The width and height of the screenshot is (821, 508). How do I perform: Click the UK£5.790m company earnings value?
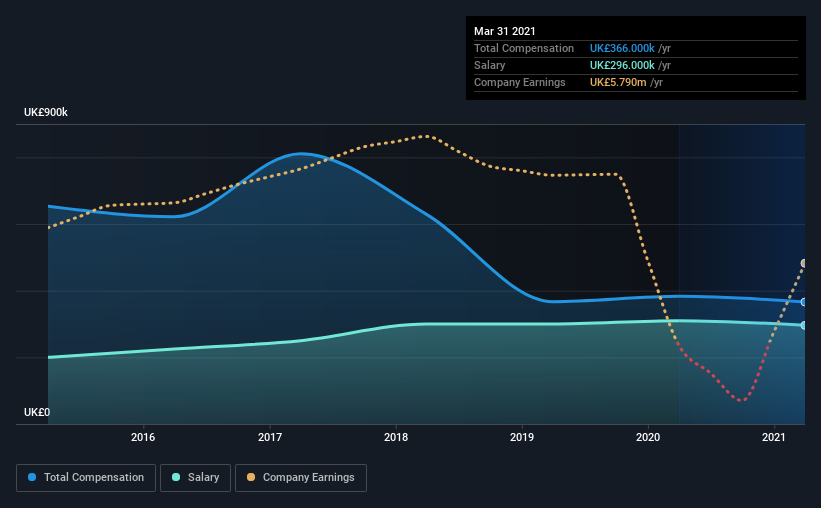coord(618,82)
